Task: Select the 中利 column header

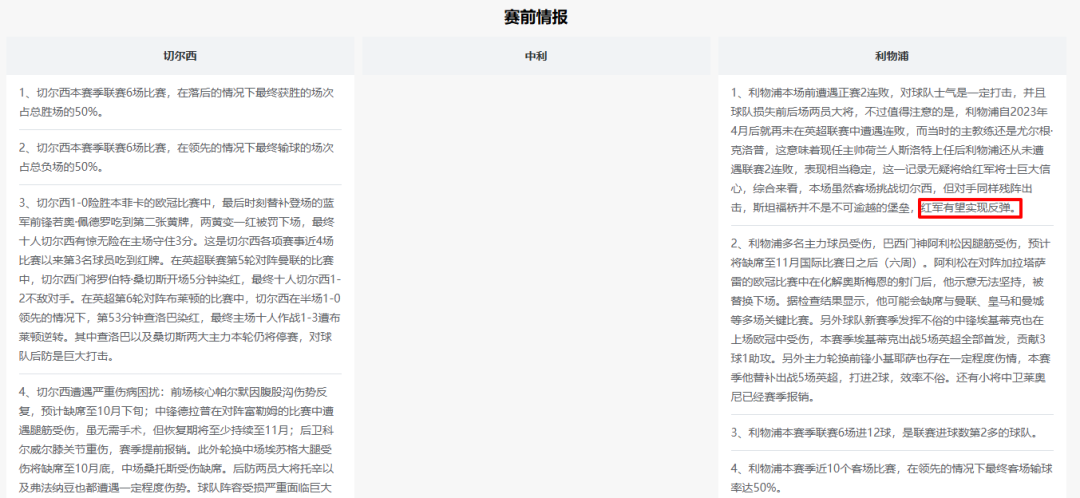Action: tap(536, 56)
